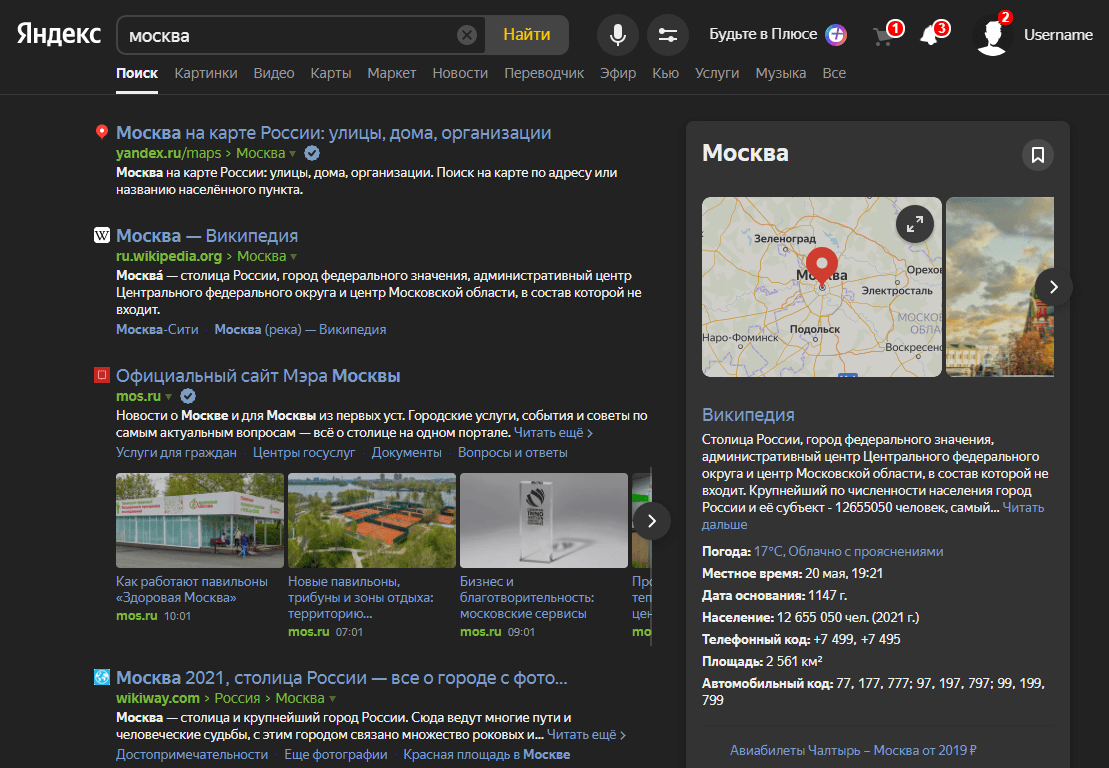This screenshot has width=1109, height=768.
Task: Open dropdown arrow next to yandex.ru/maps Москва
Action: click(293, 154)
